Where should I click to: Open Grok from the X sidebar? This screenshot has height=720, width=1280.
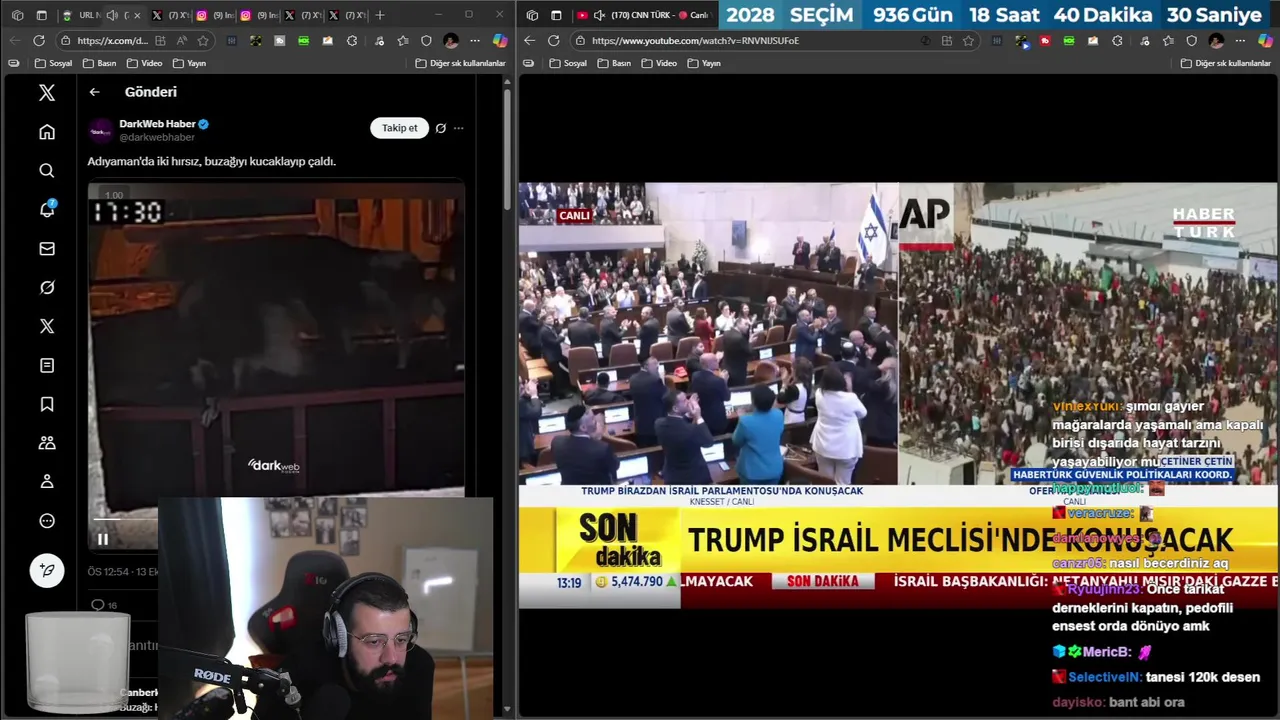pyautogui.click(x=47, y=287)
